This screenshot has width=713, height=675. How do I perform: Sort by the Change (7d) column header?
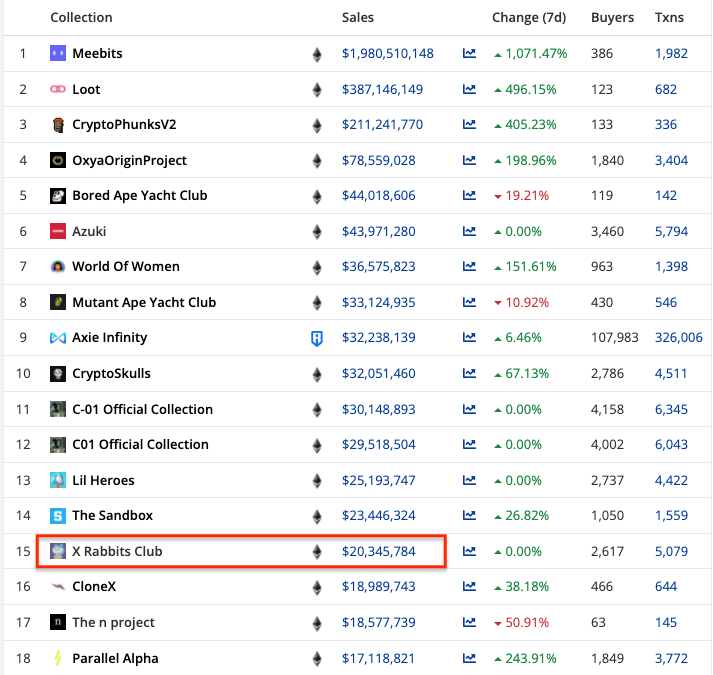530,17
